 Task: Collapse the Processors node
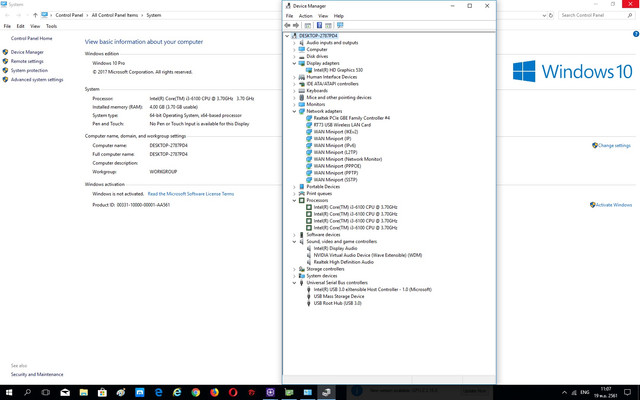294,200
